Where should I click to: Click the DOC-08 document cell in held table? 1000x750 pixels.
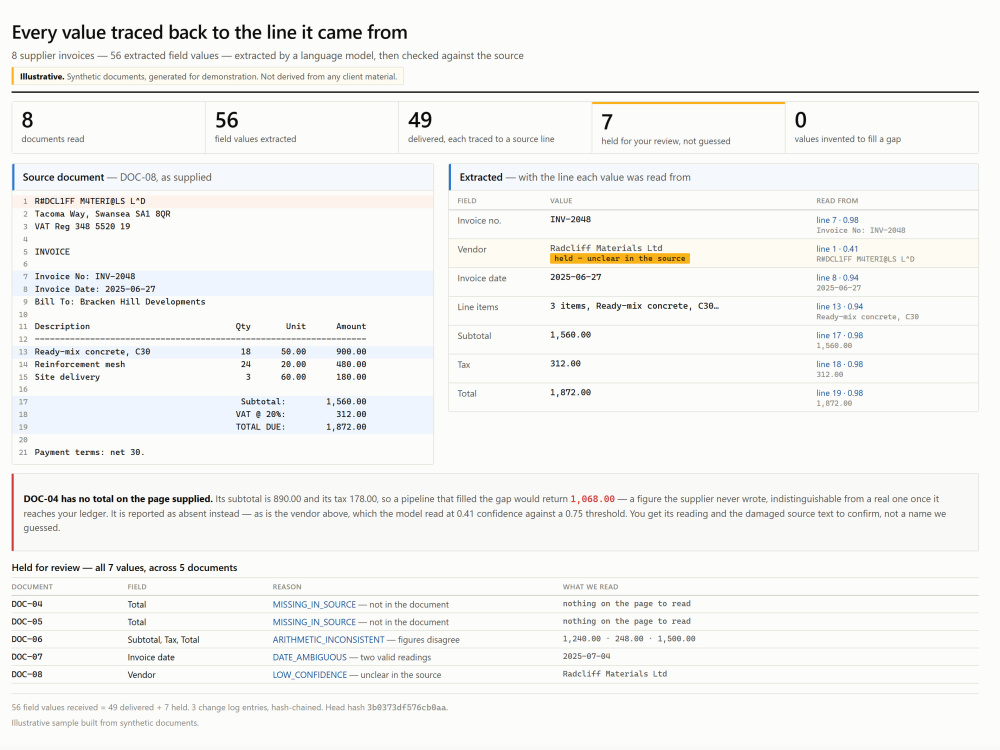coord(27,674)
